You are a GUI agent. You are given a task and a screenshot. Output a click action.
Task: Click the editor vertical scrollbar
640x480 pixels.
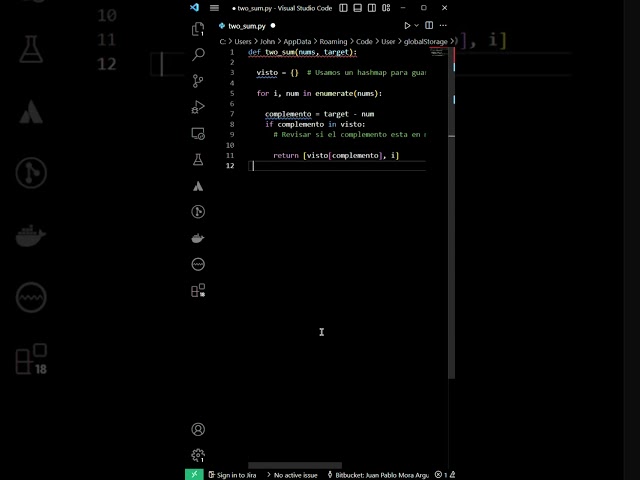point(451,212)
